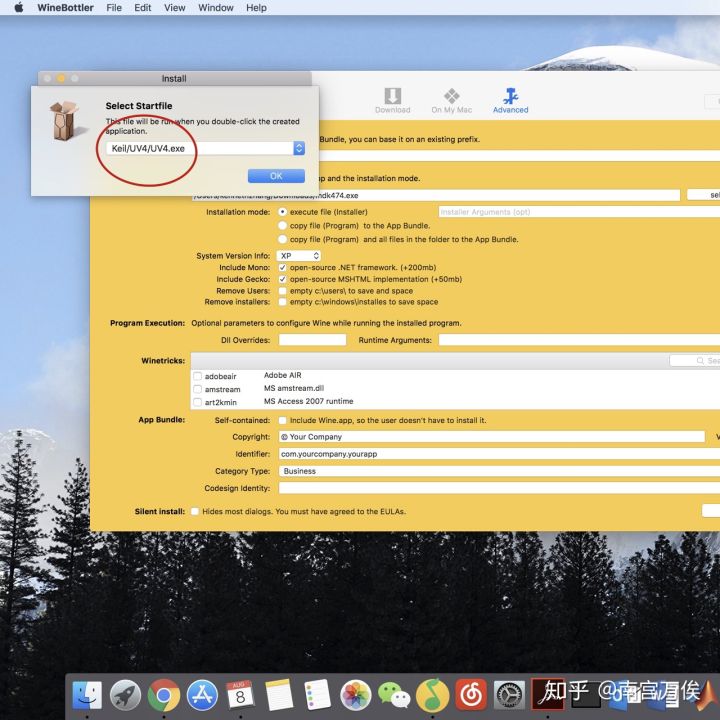Enable the Remove Users checkbox
The width and height of the screenshot is (720, 720).
[x=282, y=291]
